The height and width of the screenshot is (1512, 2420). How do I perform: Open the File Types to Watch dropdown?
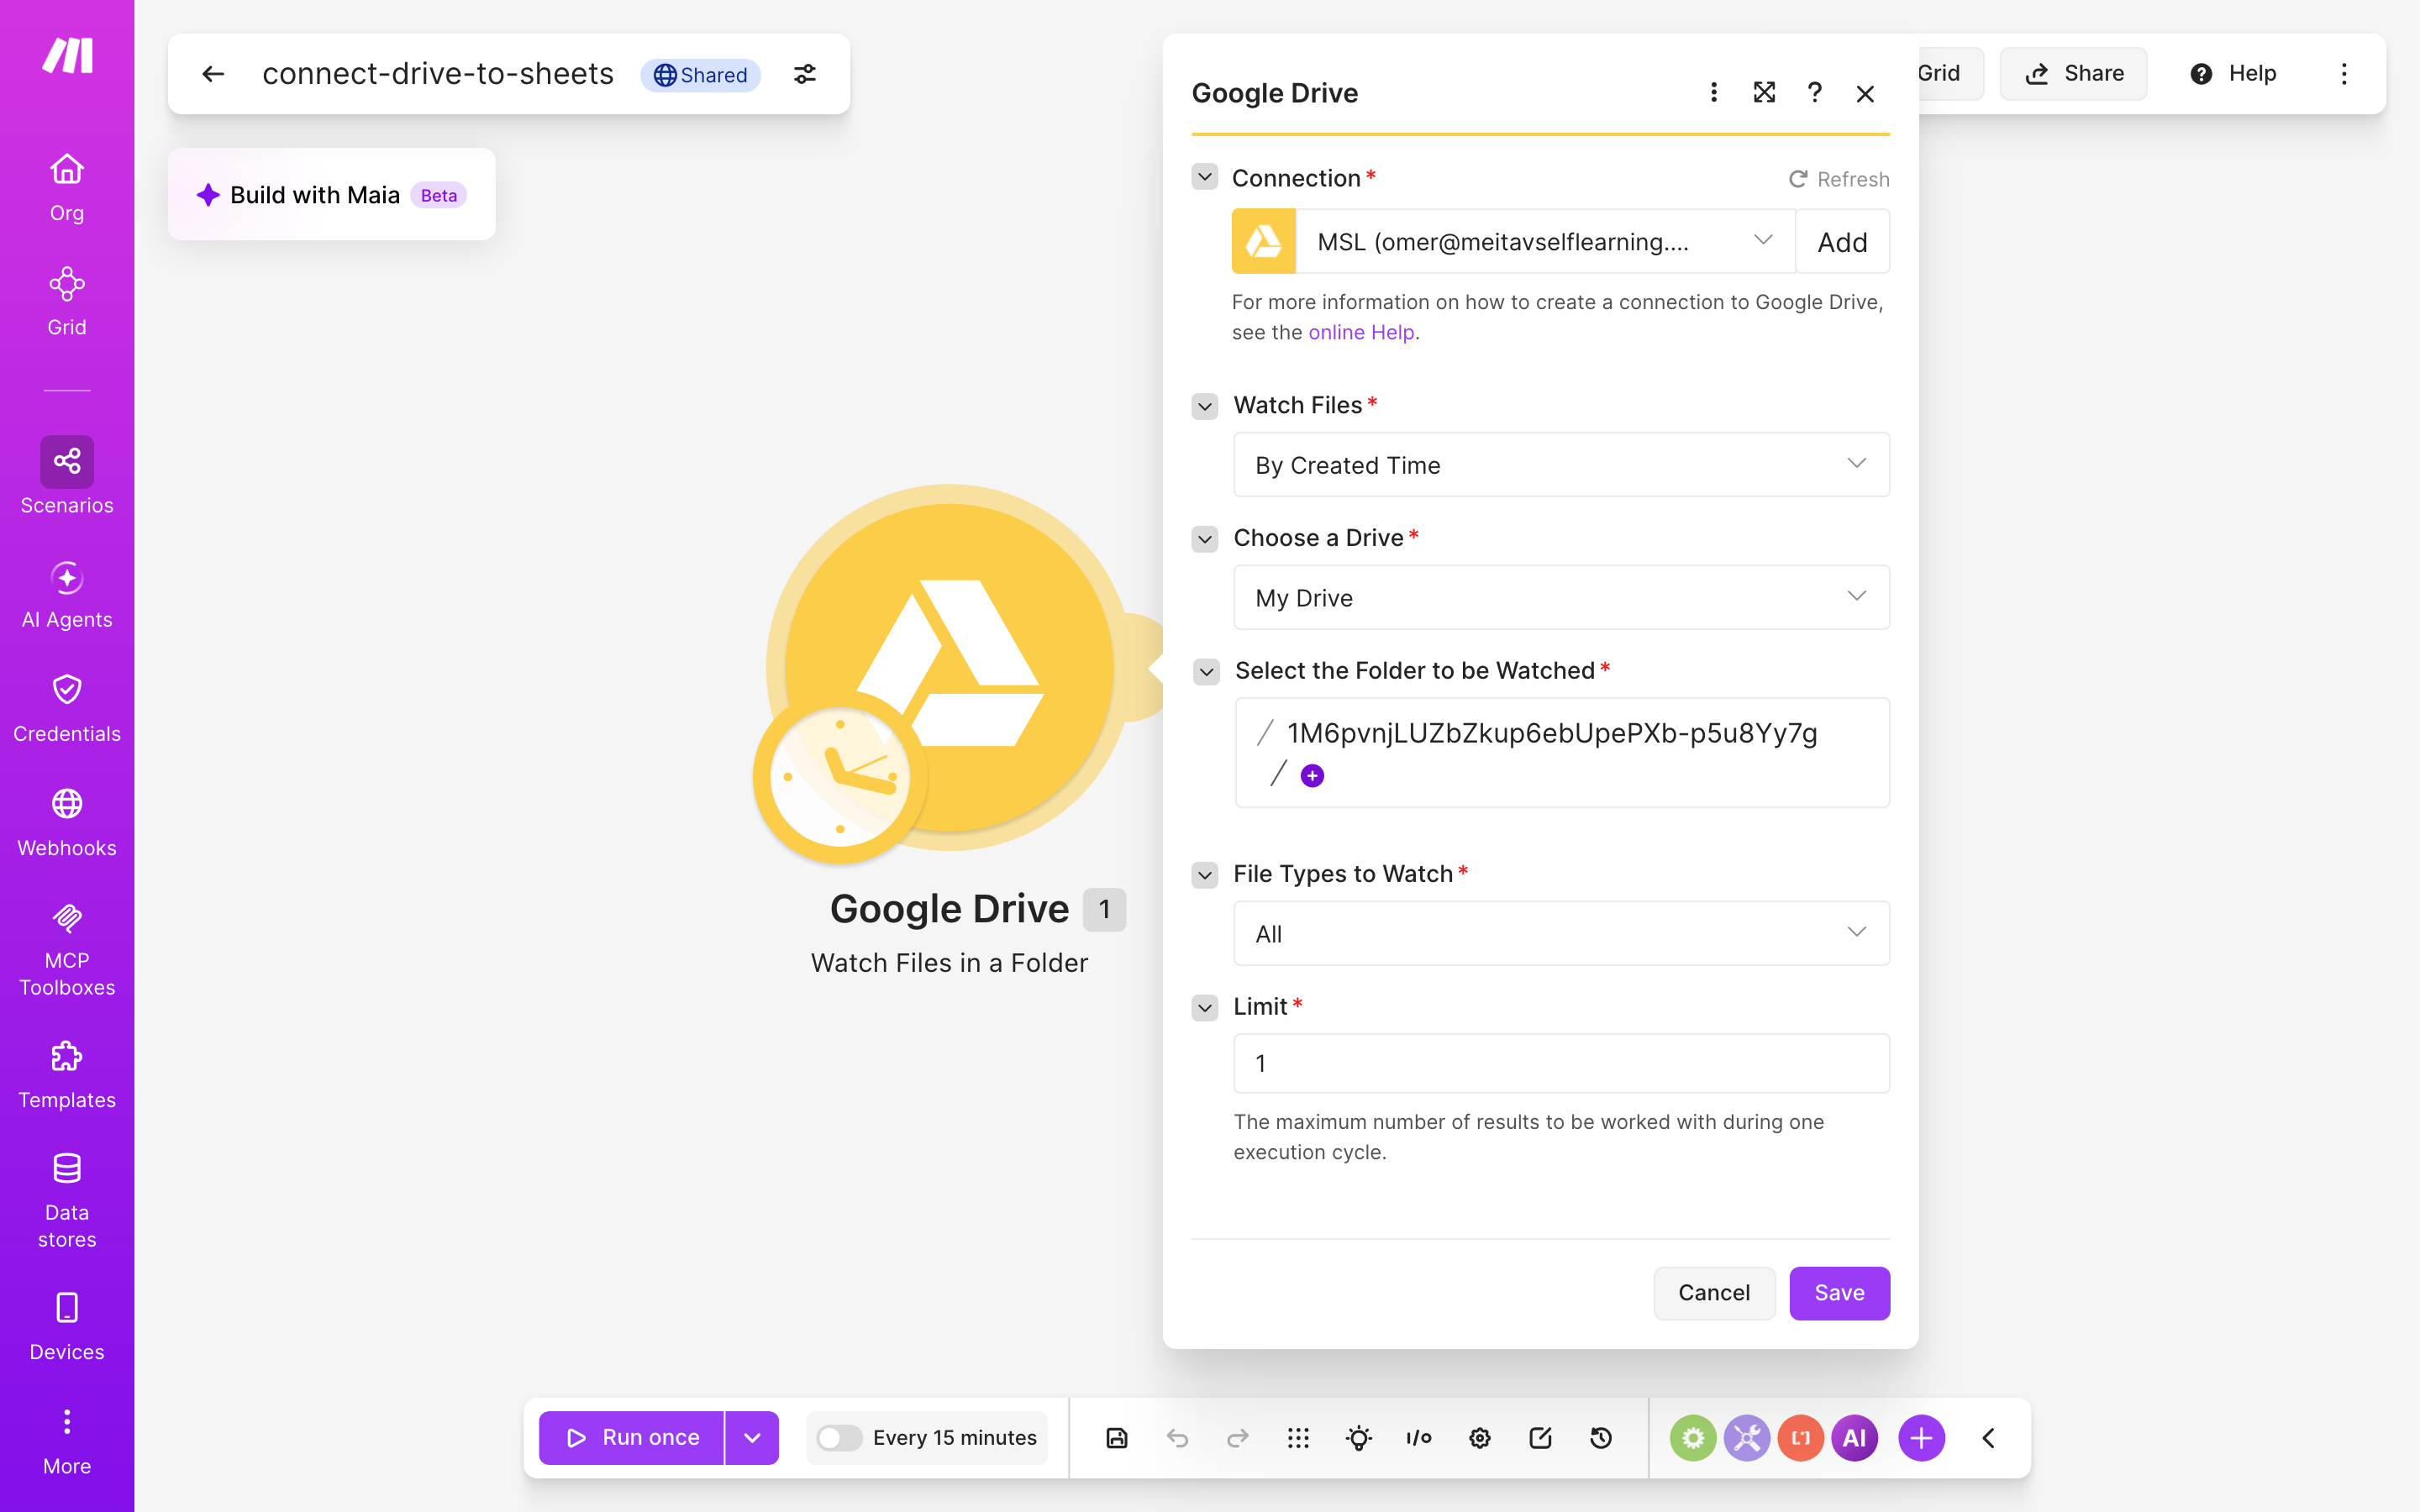coord(1561,934)
